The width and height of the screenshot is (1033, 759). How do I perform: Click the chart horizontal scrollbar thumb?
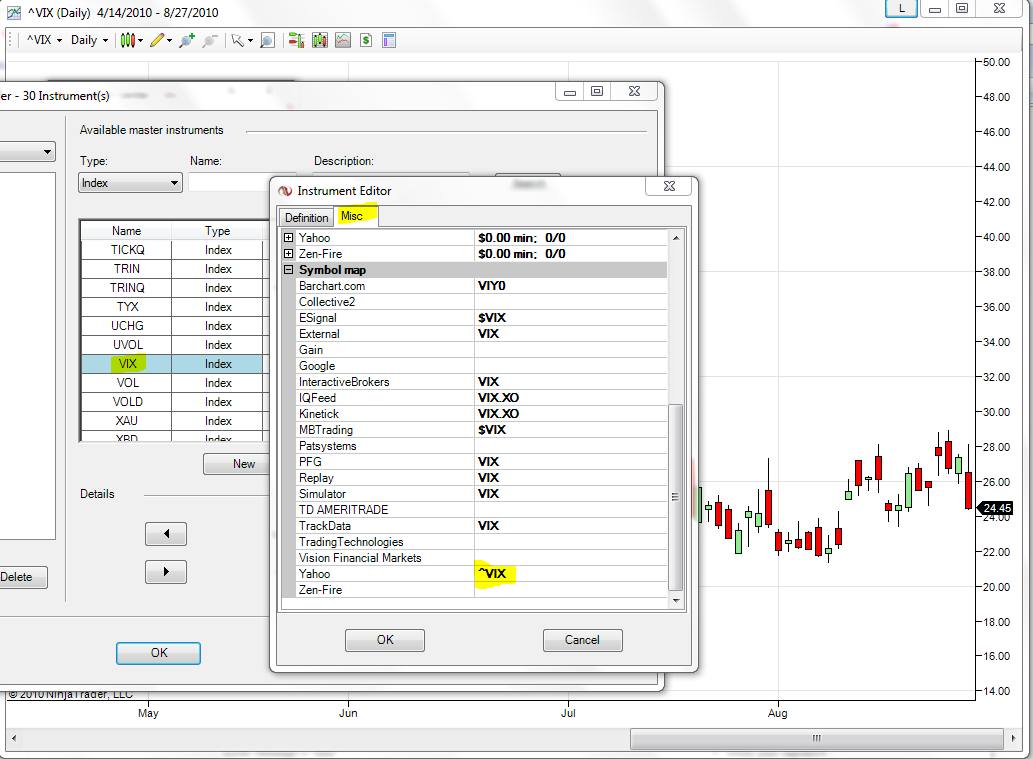point(817,738)
